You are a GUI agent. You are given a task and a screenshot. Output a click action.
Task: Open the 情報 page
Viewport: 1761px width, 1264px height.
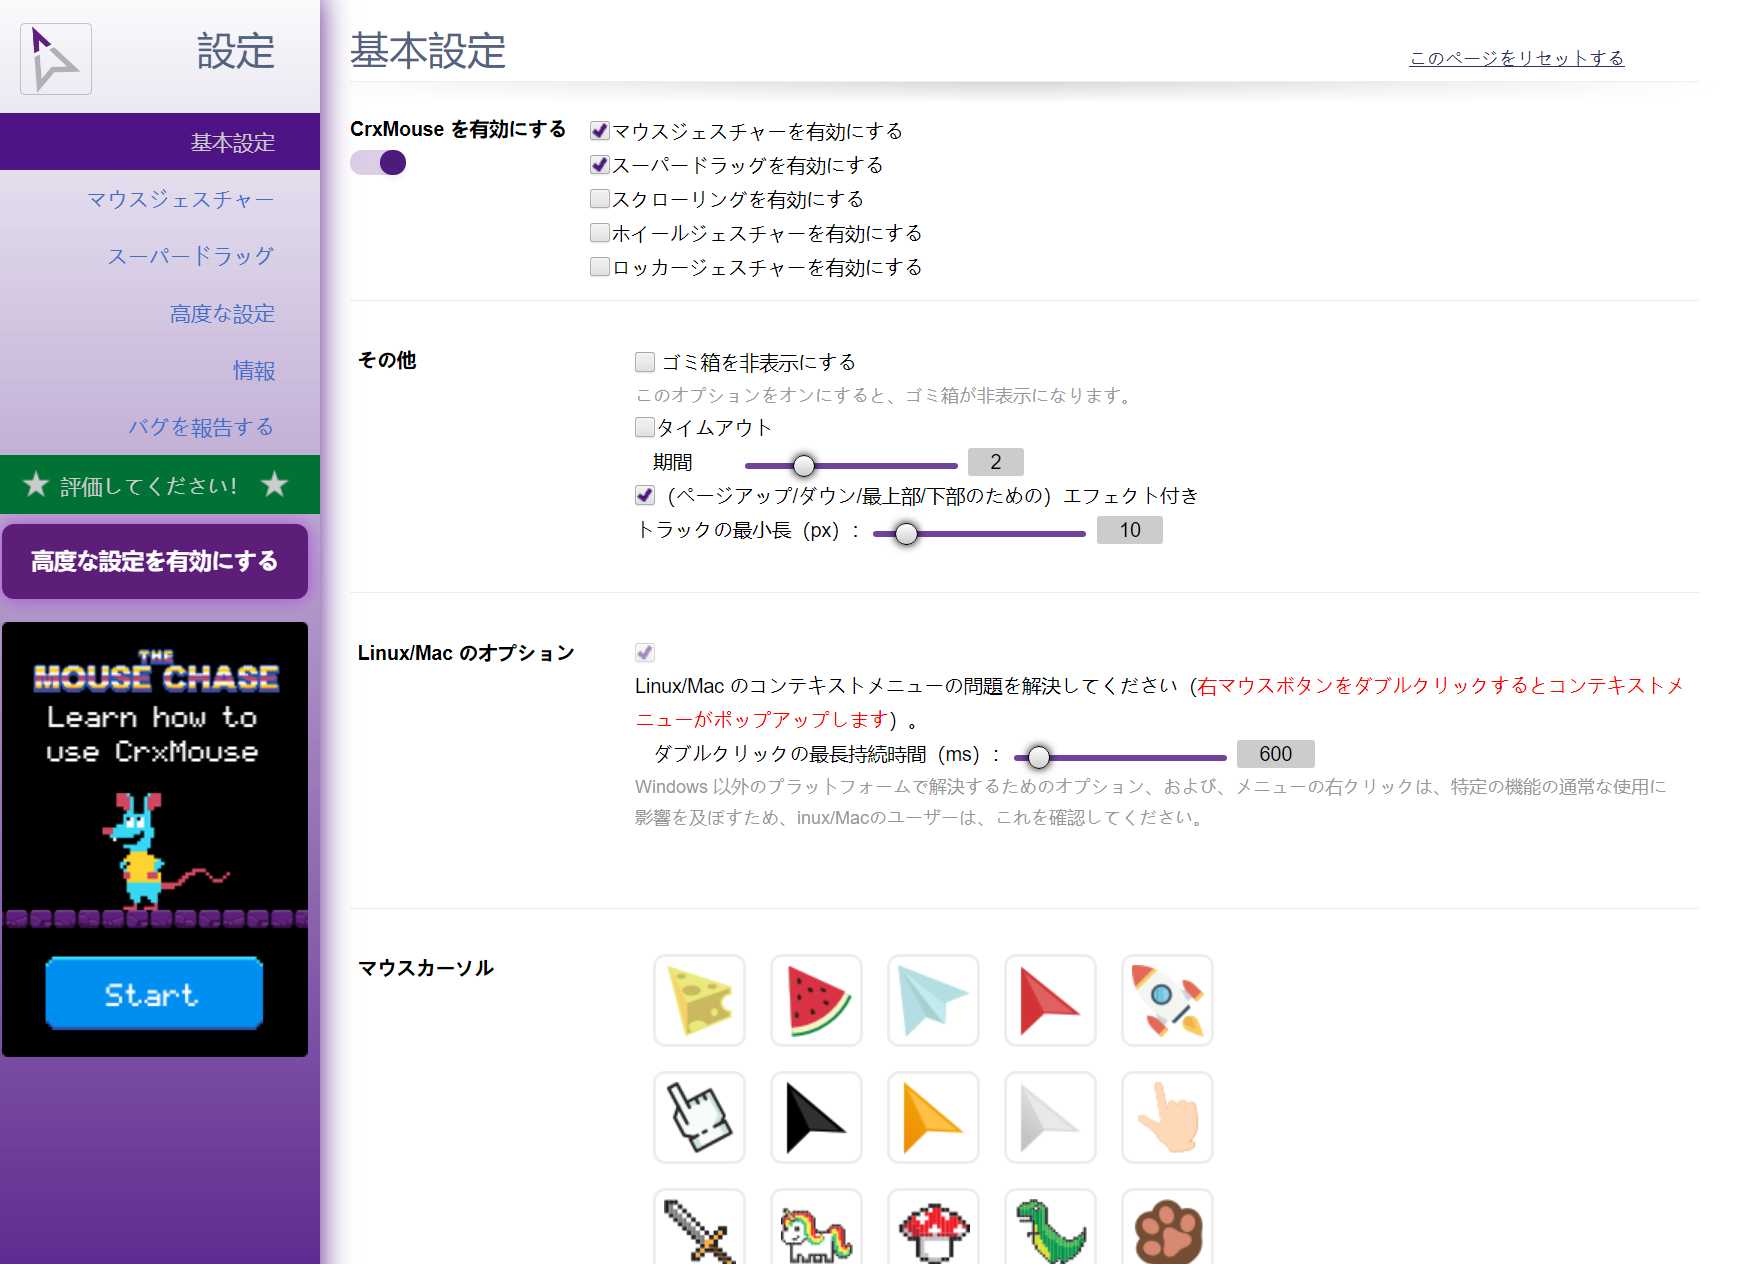pos(254,371)
